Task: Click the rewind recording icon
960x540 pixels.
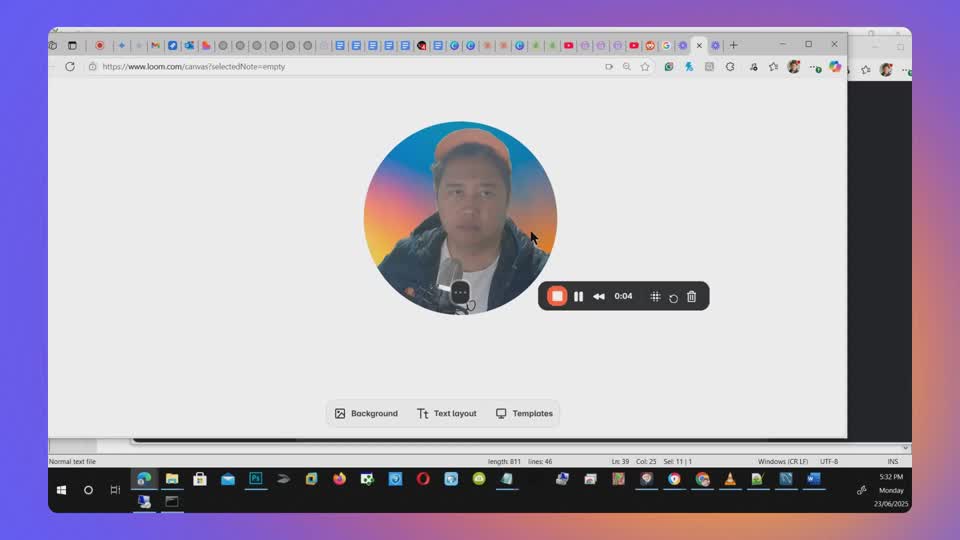Action: pyautogui.click(x=598, y=296)
